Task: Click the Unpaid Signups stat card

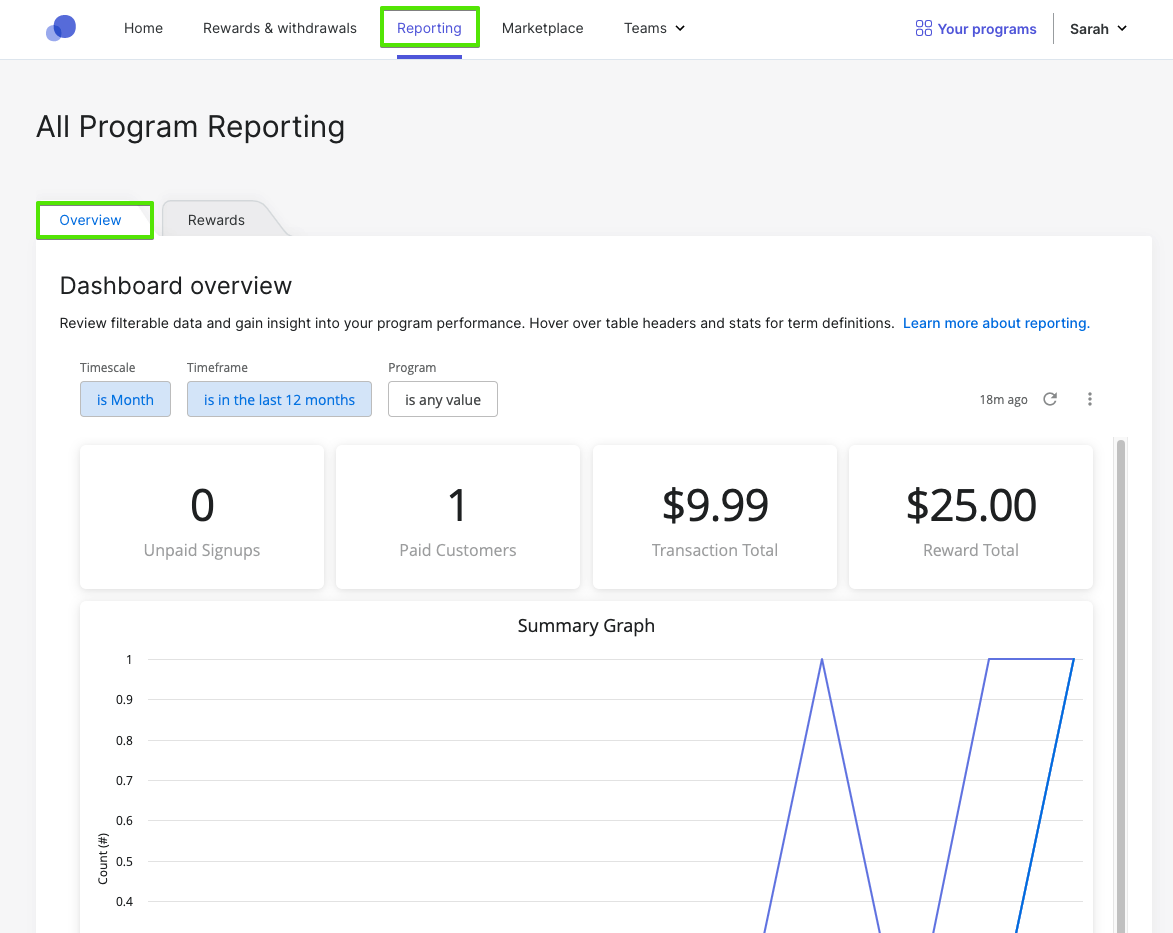Action: [x=202, y=517]
